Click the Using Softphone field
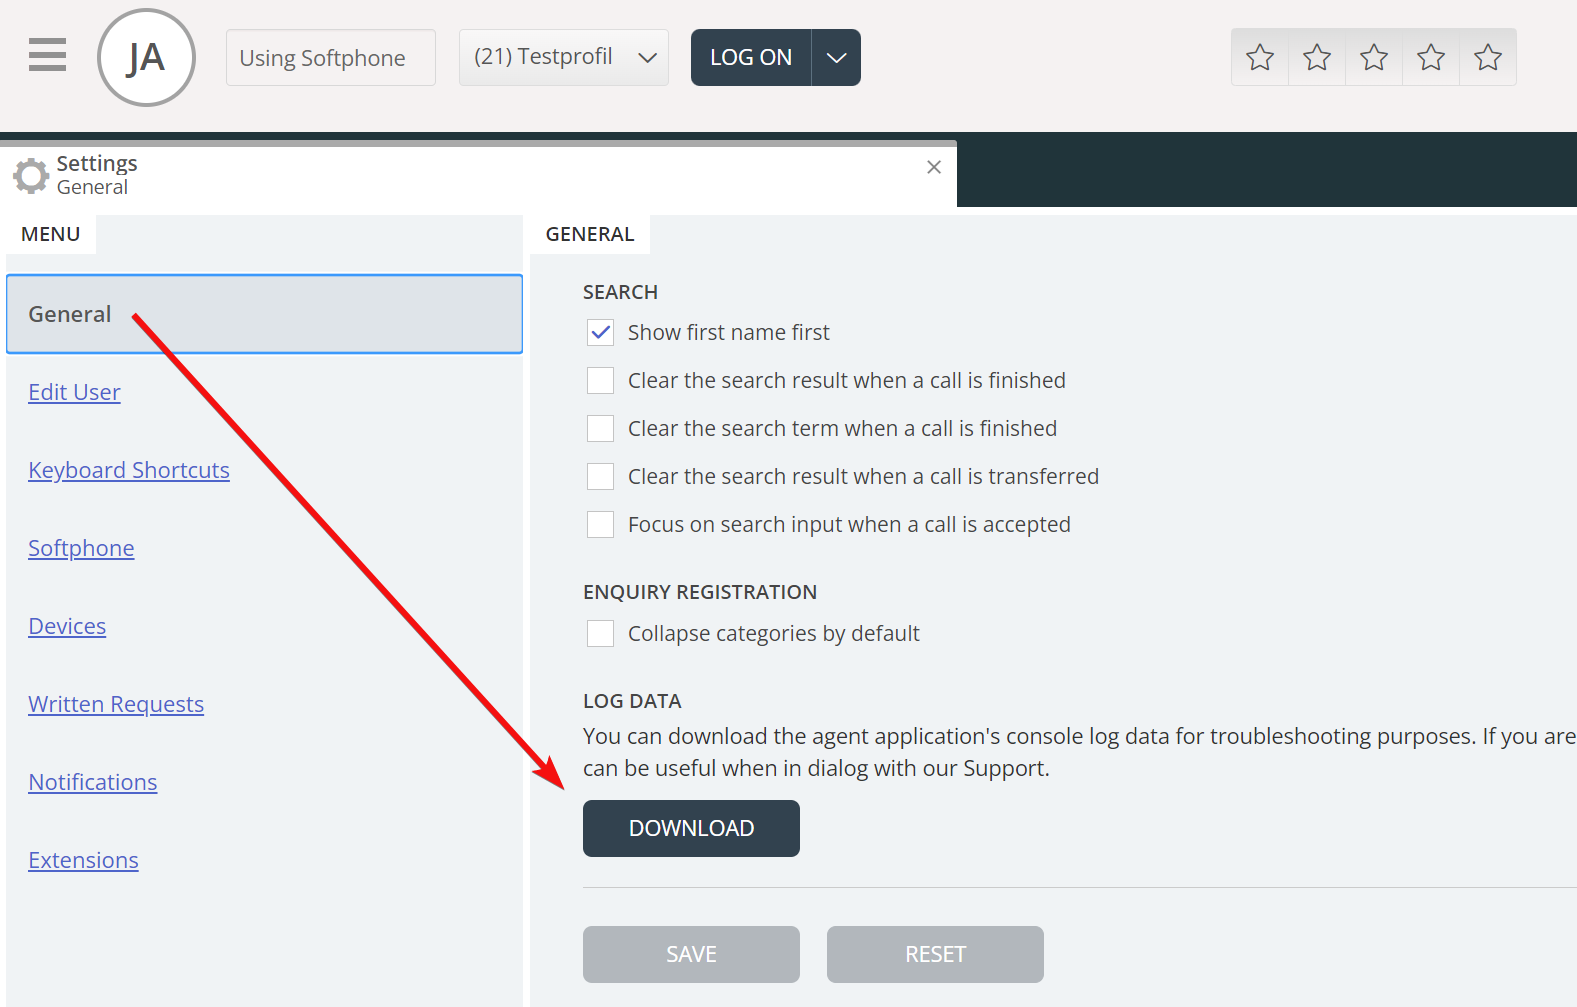The height and width of the screenshot is (1007, 1577). click(330, 58)
